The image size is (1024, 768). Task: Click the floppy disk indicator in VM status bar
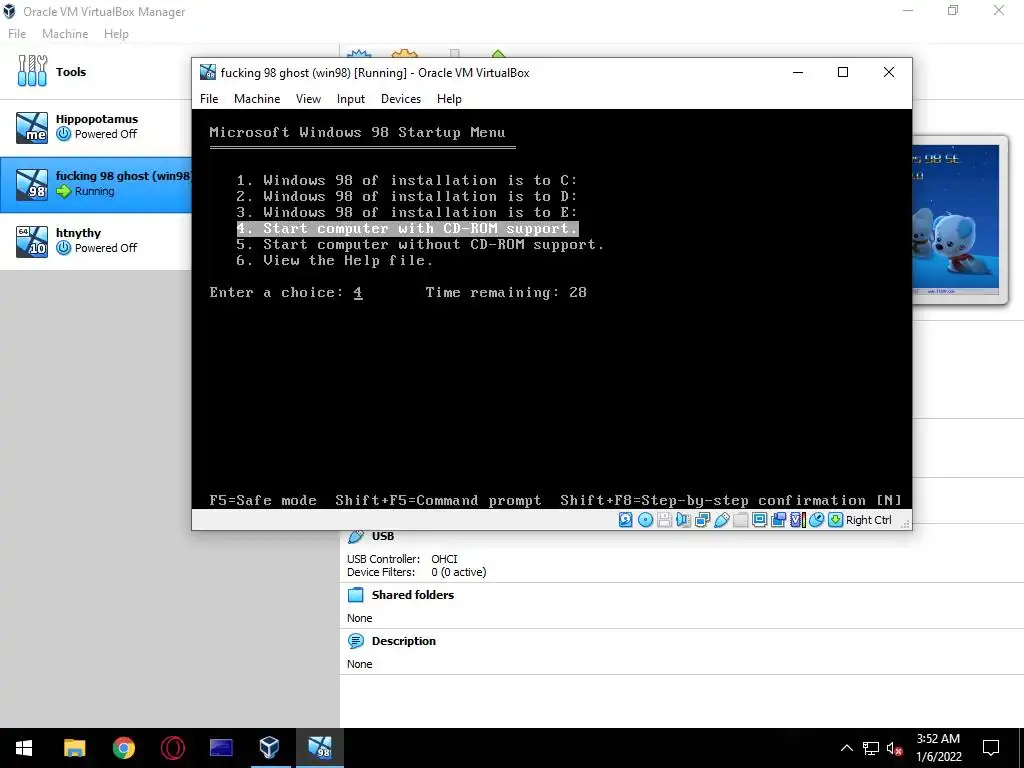(x=664, y=520)
